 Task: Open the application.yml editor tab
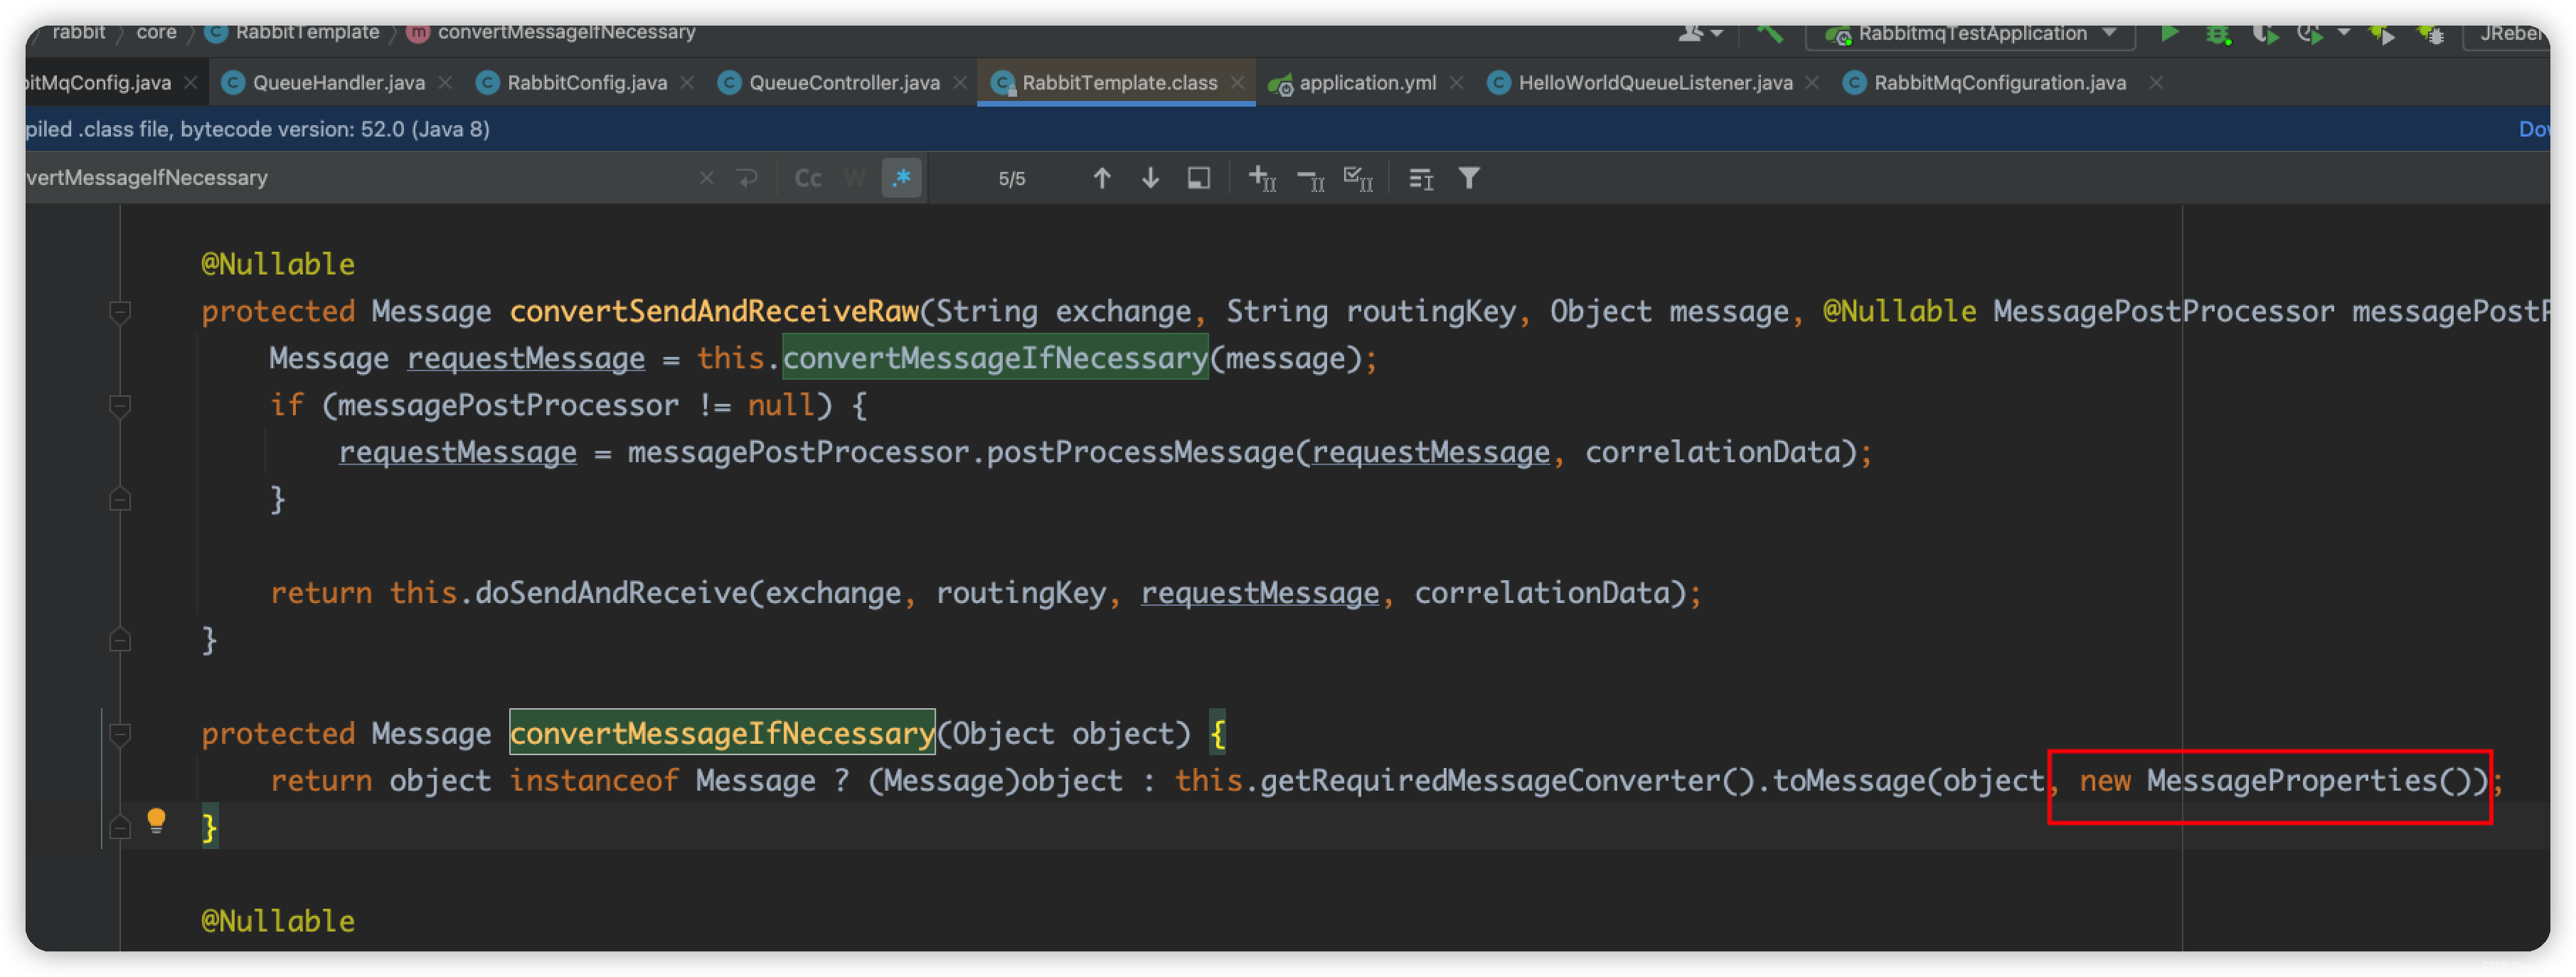1366,83
